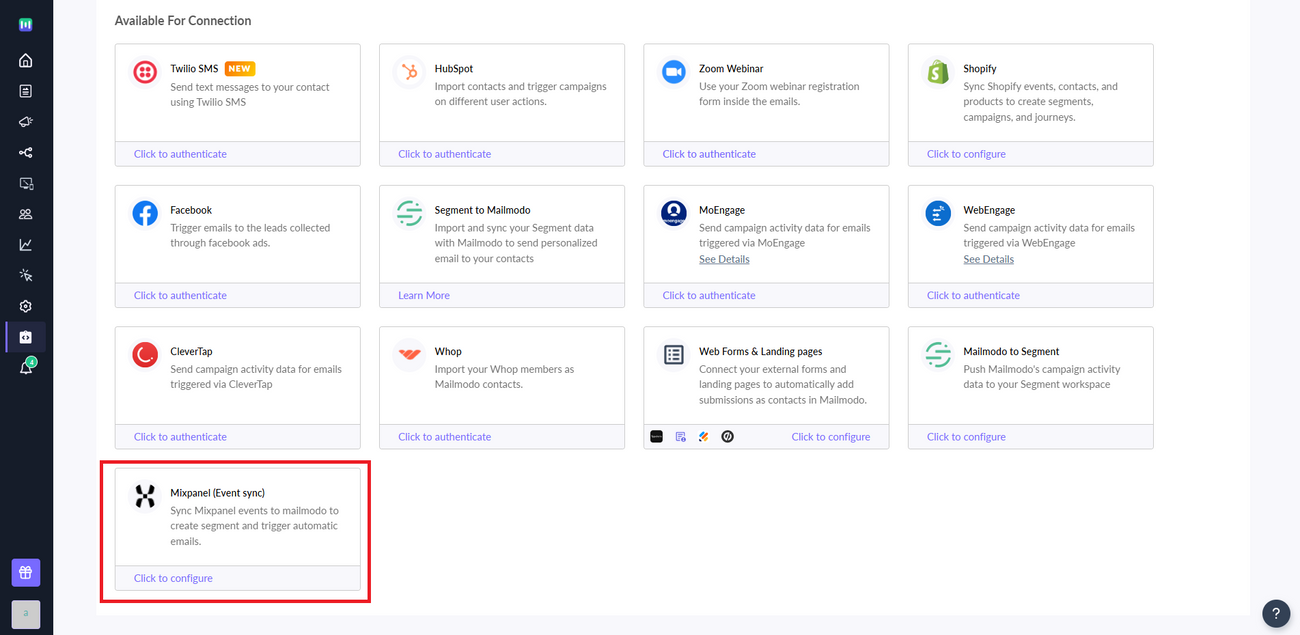Open See Details under MoEngage
Viewport: 1300px width, 635px height.
tap(724, 259)
